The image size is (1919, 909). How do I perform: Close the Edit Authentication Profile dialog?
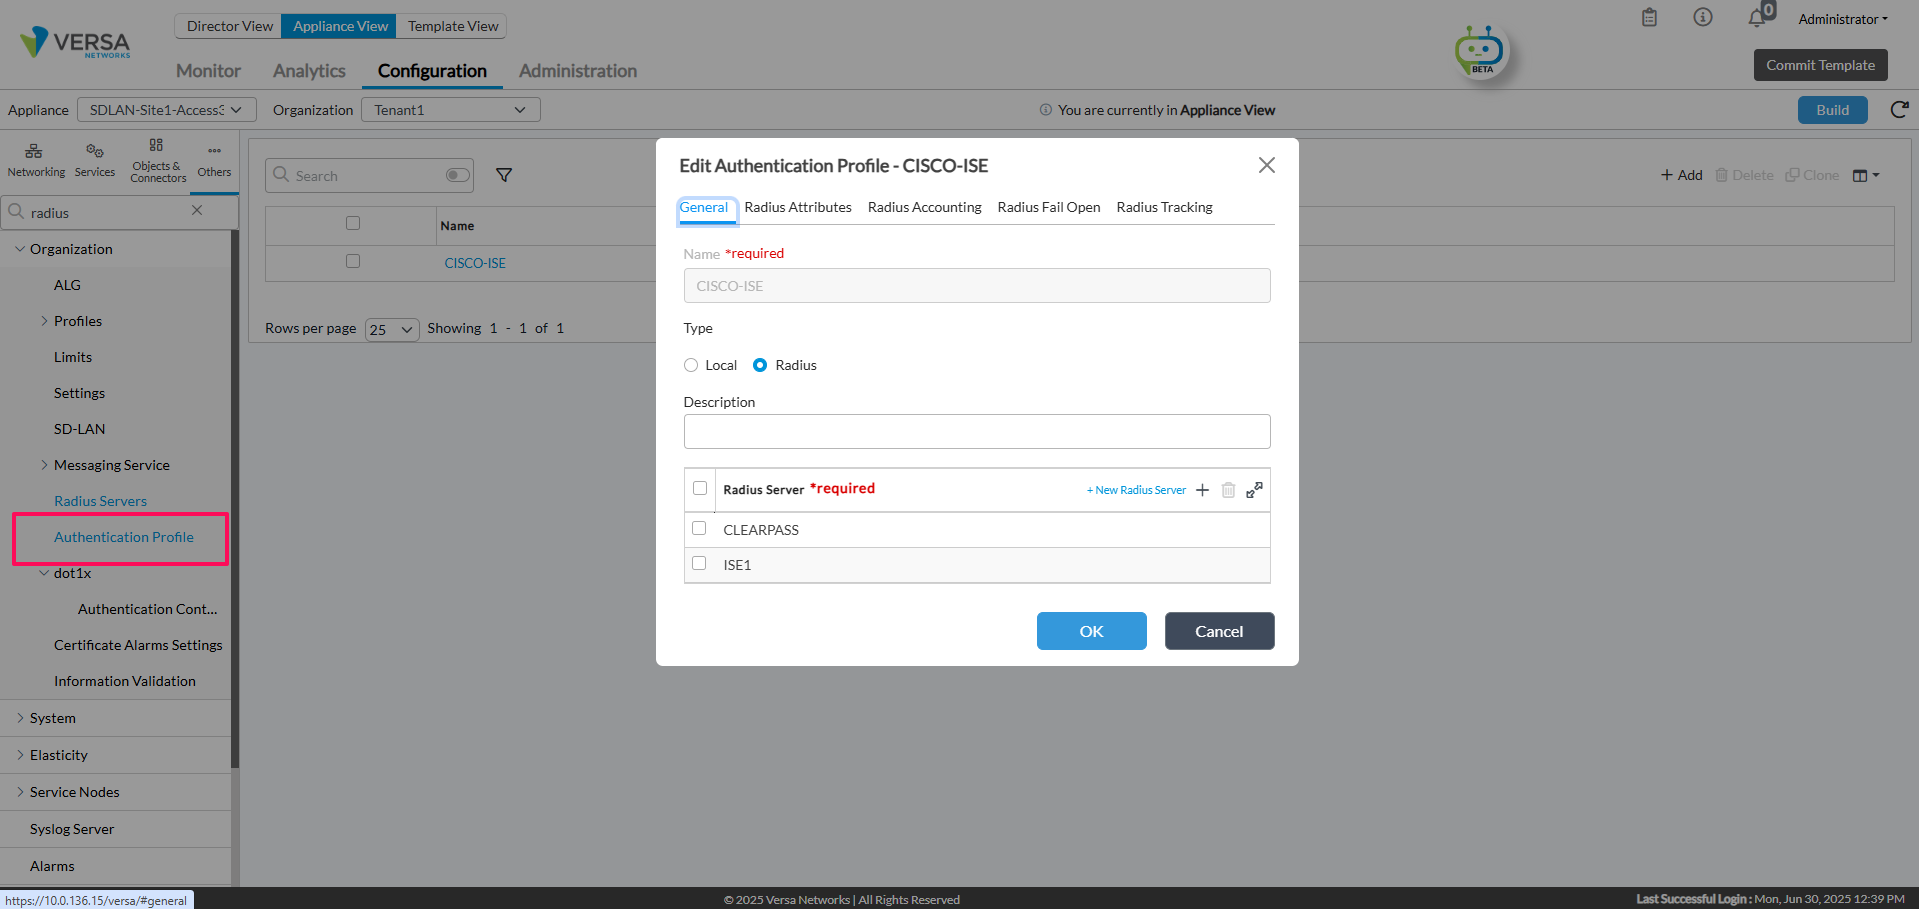(1266, 165)
